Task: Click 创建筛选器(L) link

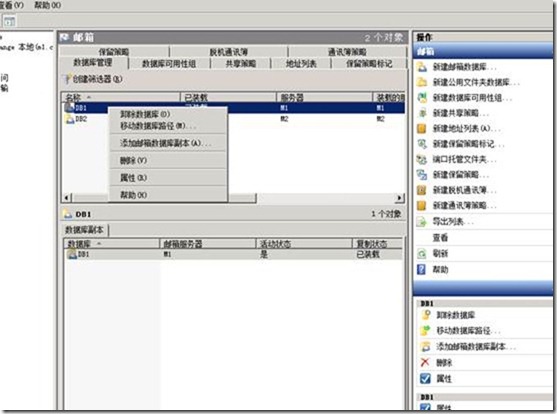Action: tap(98, 79)
